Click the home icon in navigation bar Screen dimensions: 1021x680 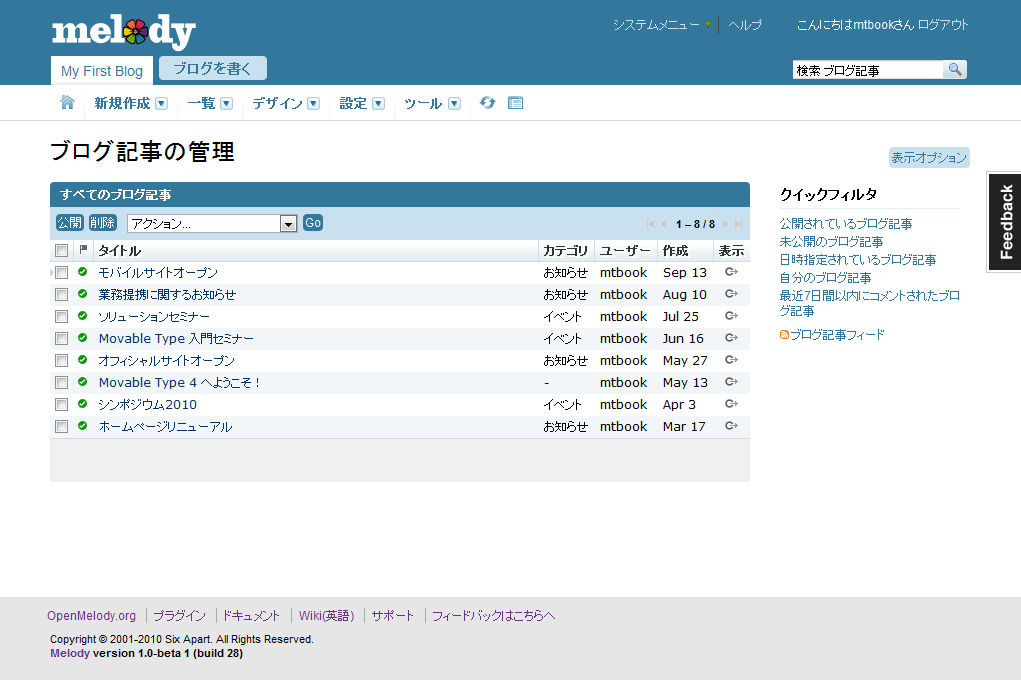click(67, 103)
